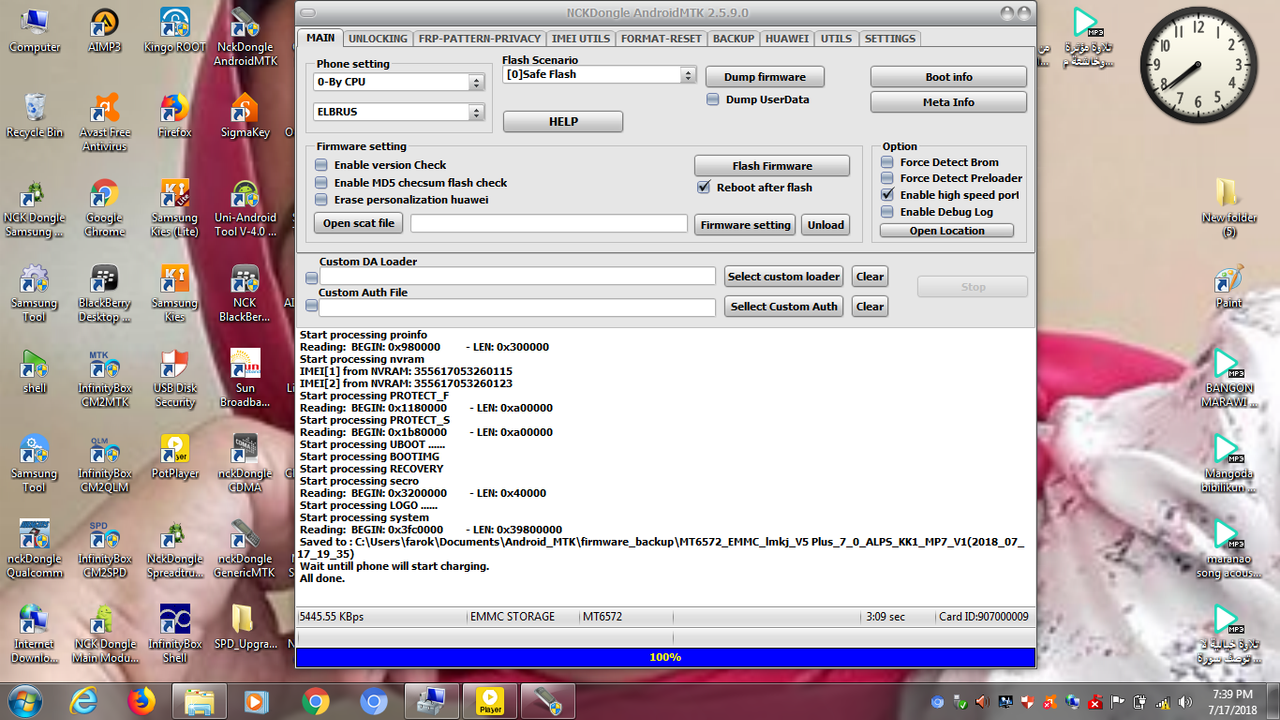Enable Force Detect Brom option

click(887, 162)
